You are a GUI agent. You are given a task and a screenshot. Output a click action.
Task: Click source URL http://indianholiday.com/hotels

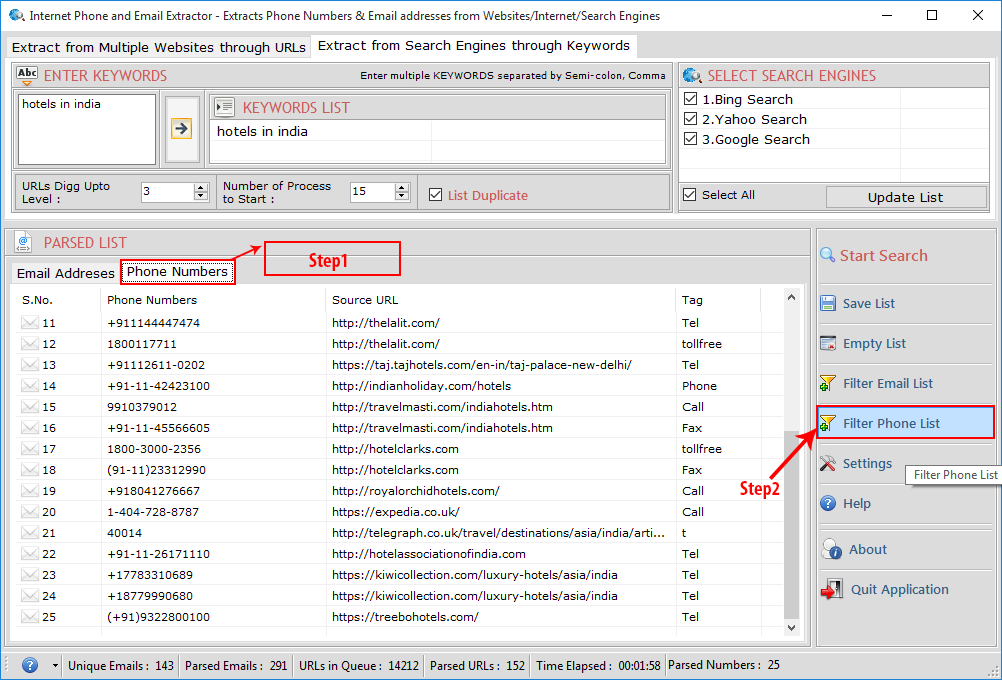421,386
